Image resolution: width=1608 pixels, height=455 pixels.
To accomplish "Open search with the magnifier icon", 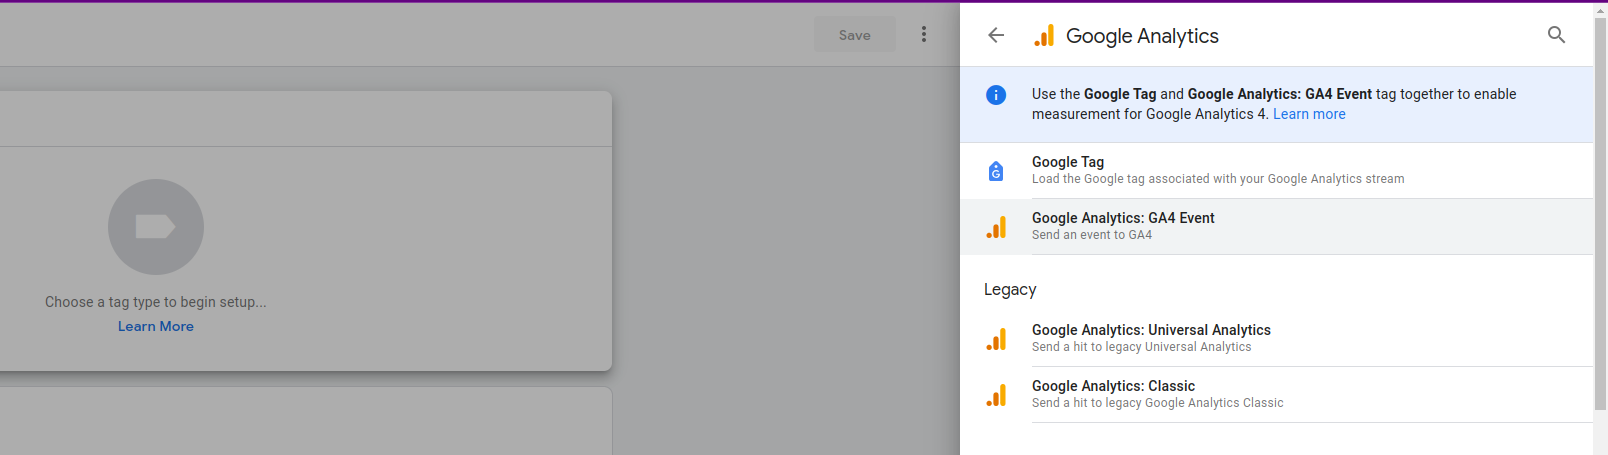I will tap(1556, 35).
